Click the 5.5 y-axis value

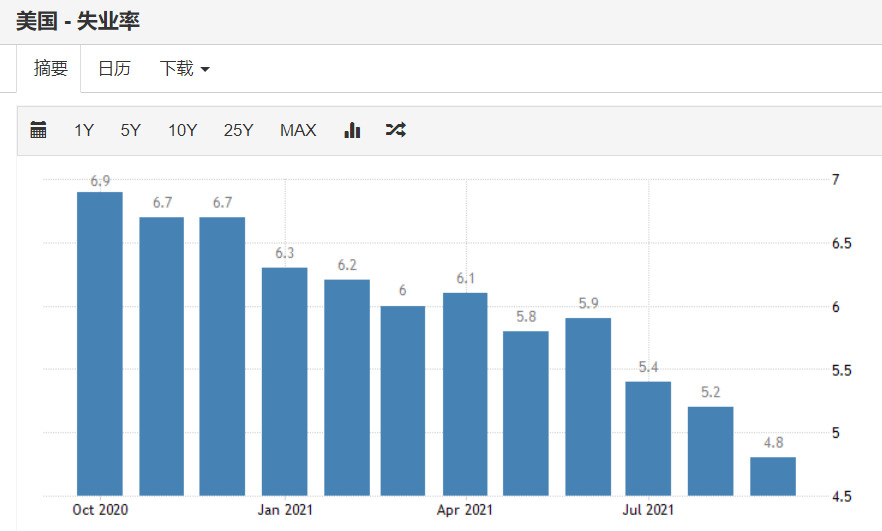(842, 371)
